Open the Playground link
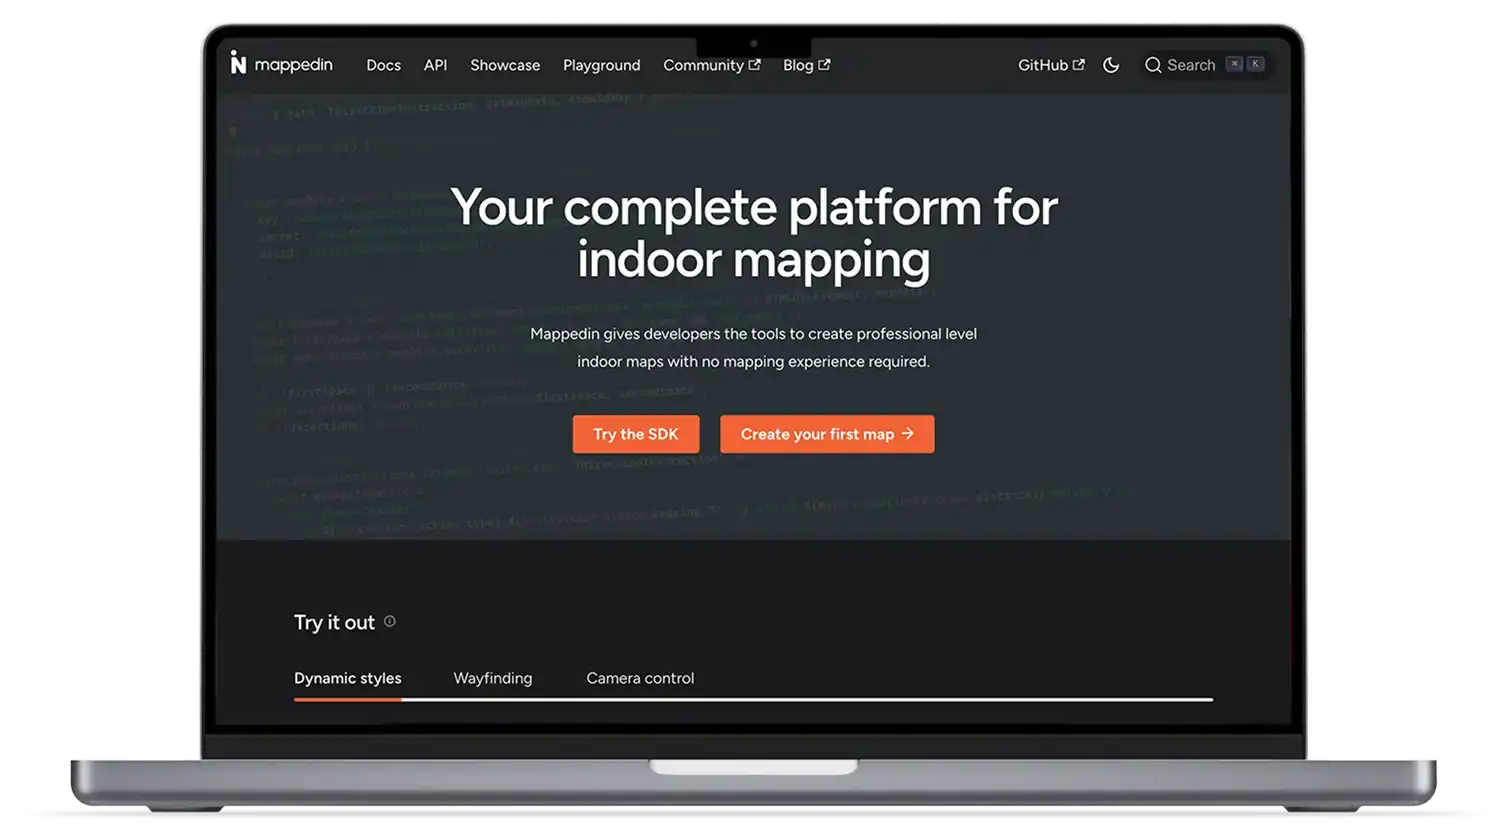 [x=601, y=65]
